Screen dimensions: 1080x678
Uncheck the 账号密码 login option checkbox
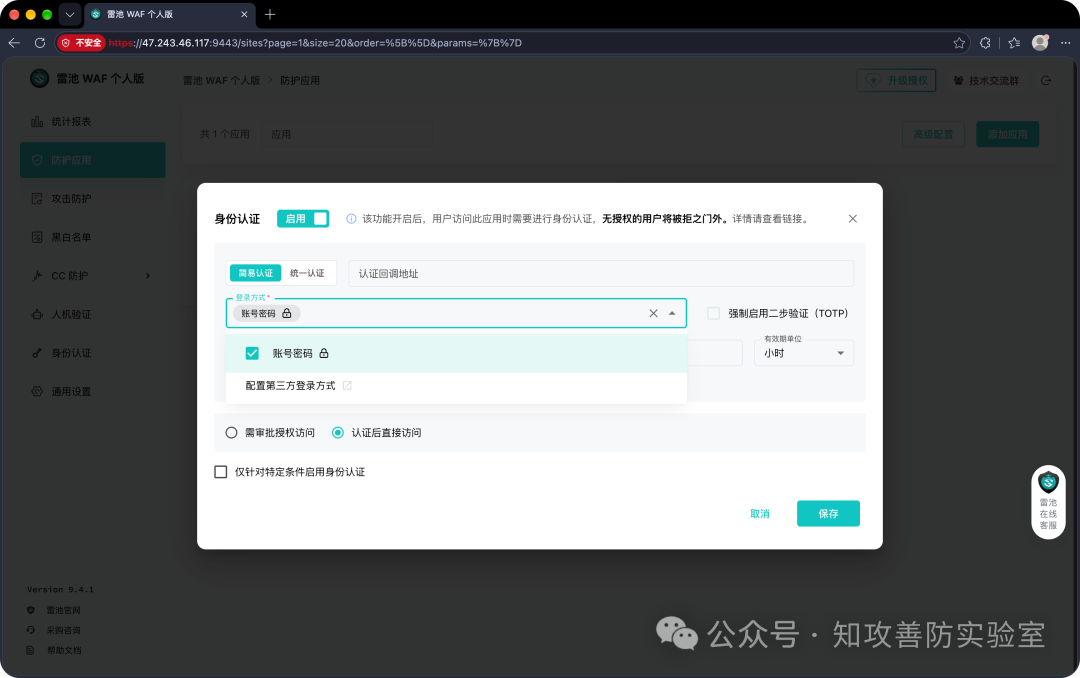pos(252,353)
